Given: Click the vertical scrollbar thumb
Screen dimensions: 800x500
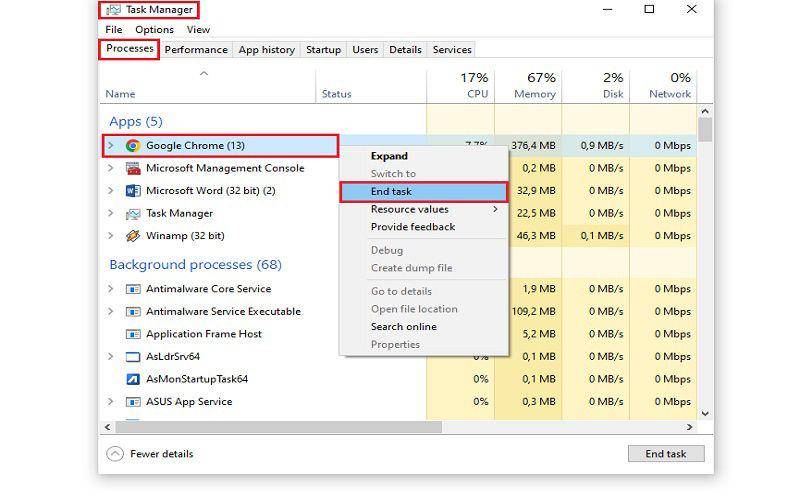Looking at the screenshot, I should coord(705,130).
